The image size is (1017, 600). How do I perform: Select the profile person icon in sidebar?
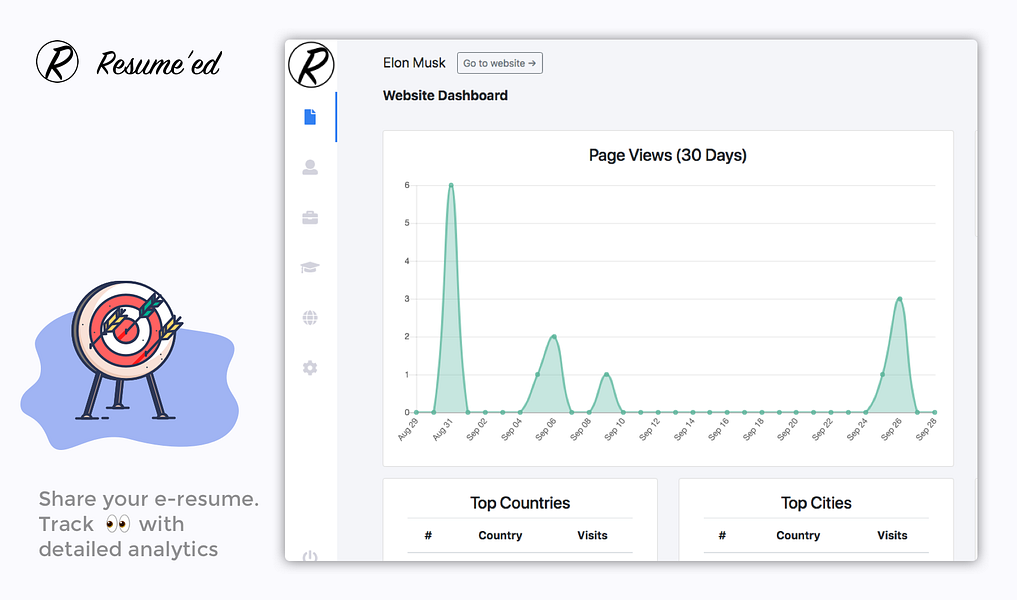click(x=310, y=167)
